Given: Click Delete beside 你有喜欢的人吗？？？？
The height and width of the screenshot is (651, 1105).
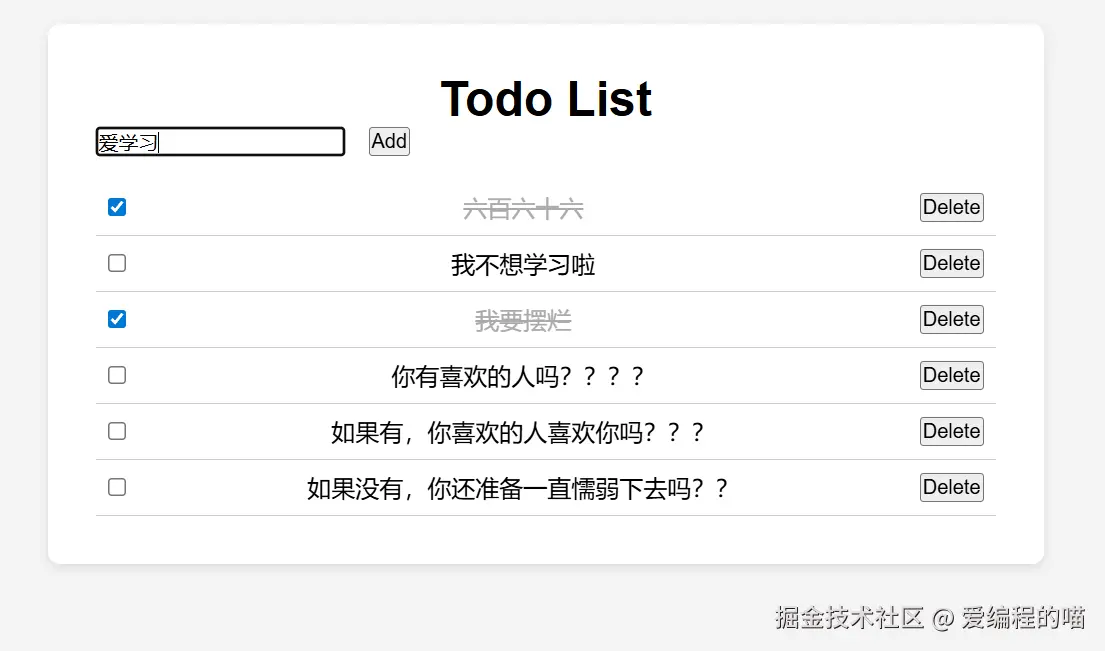Looking at the screenshot, I should click(951, 375).
